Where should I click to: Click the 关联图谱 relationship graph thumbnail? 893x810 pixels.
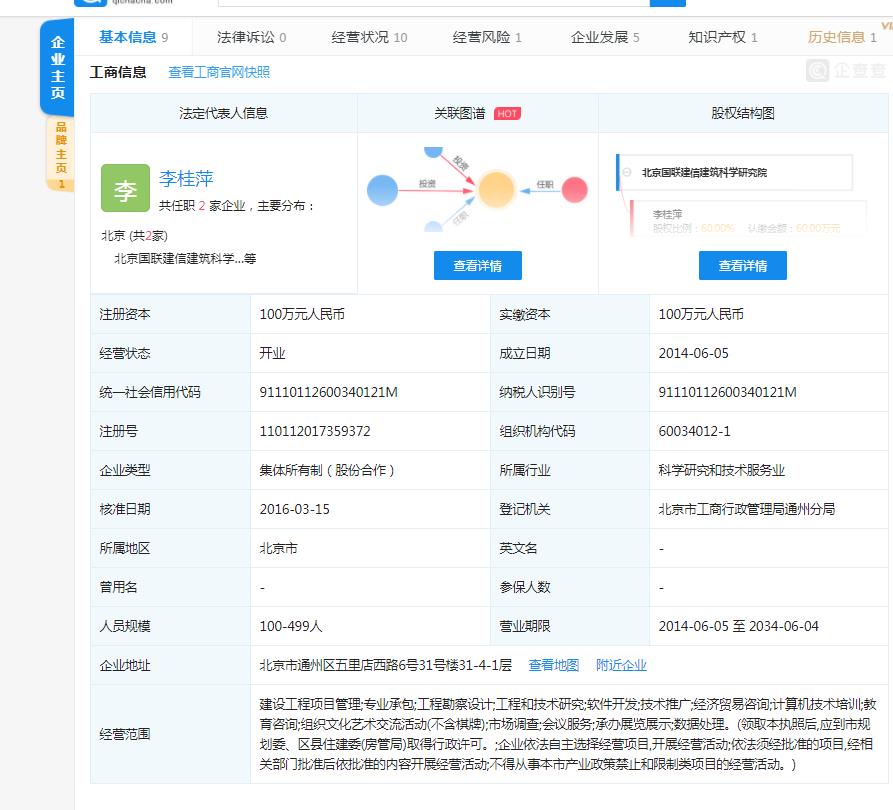[477, 190]
